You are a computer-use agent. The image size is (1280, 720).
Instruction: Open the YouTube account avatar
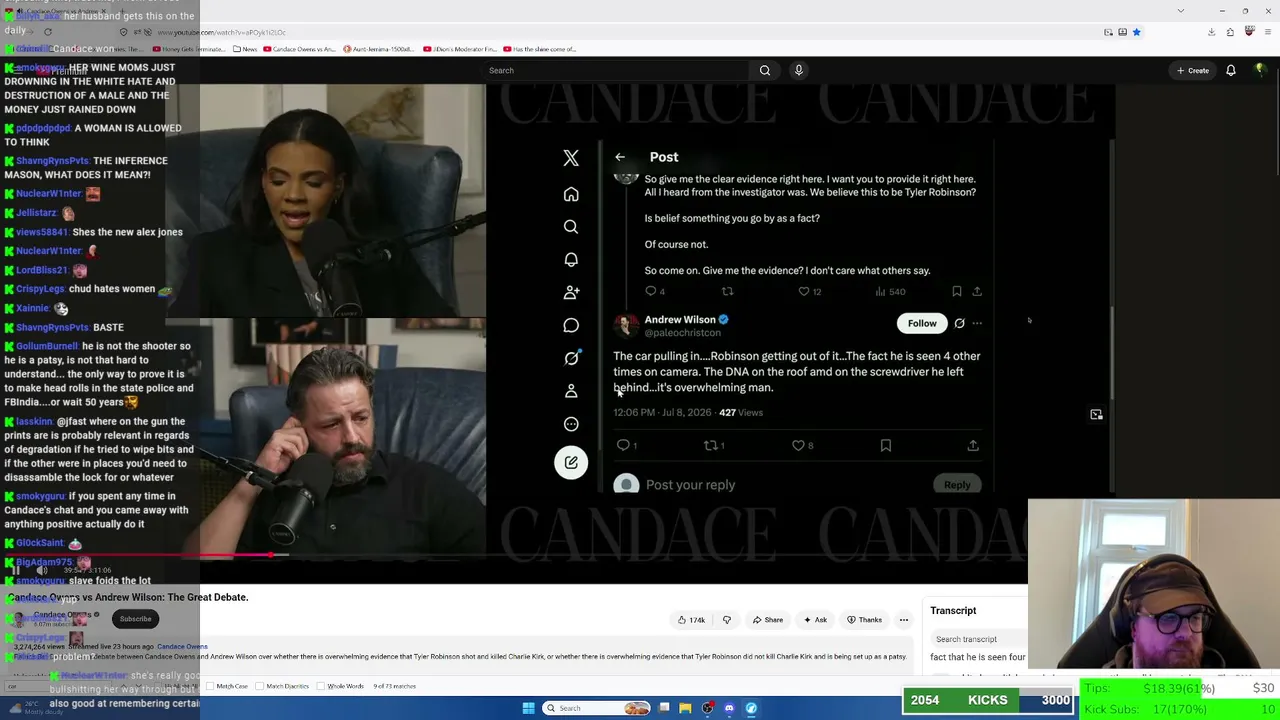(x=1260, y=70)
